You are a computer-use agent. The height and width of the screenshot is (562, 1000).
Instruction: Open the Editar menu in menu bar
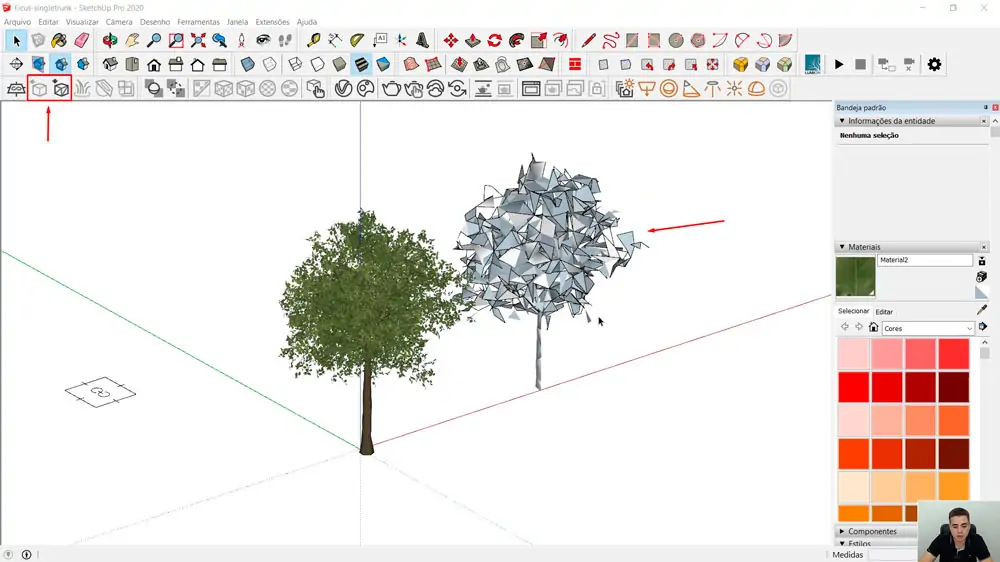point(48,22)
